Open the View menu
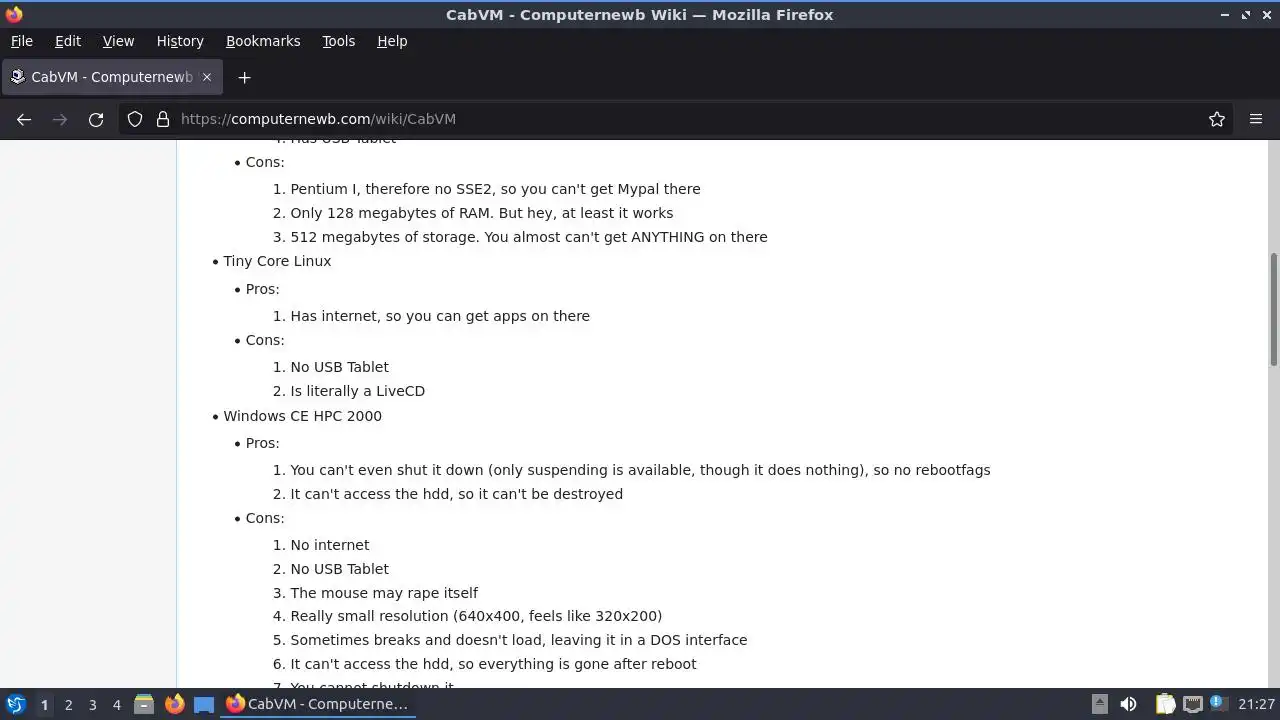This screenshot has height=720, width=1280. [118, 41]
